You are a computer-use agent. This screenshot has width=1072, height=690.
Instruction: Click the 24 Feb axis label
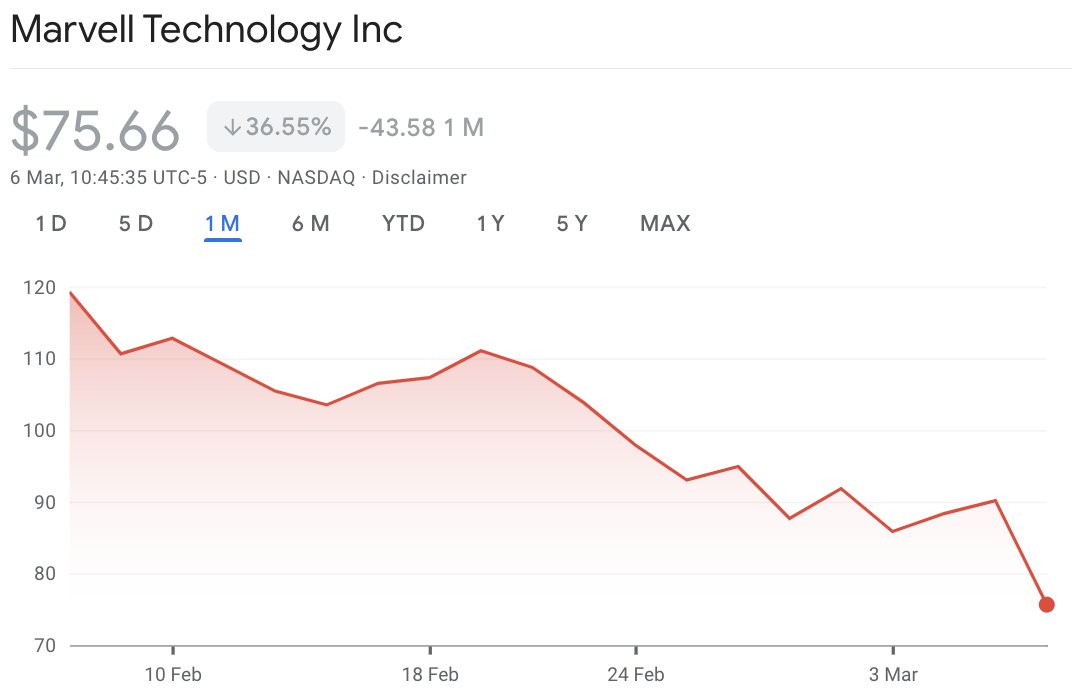(636, 675)
